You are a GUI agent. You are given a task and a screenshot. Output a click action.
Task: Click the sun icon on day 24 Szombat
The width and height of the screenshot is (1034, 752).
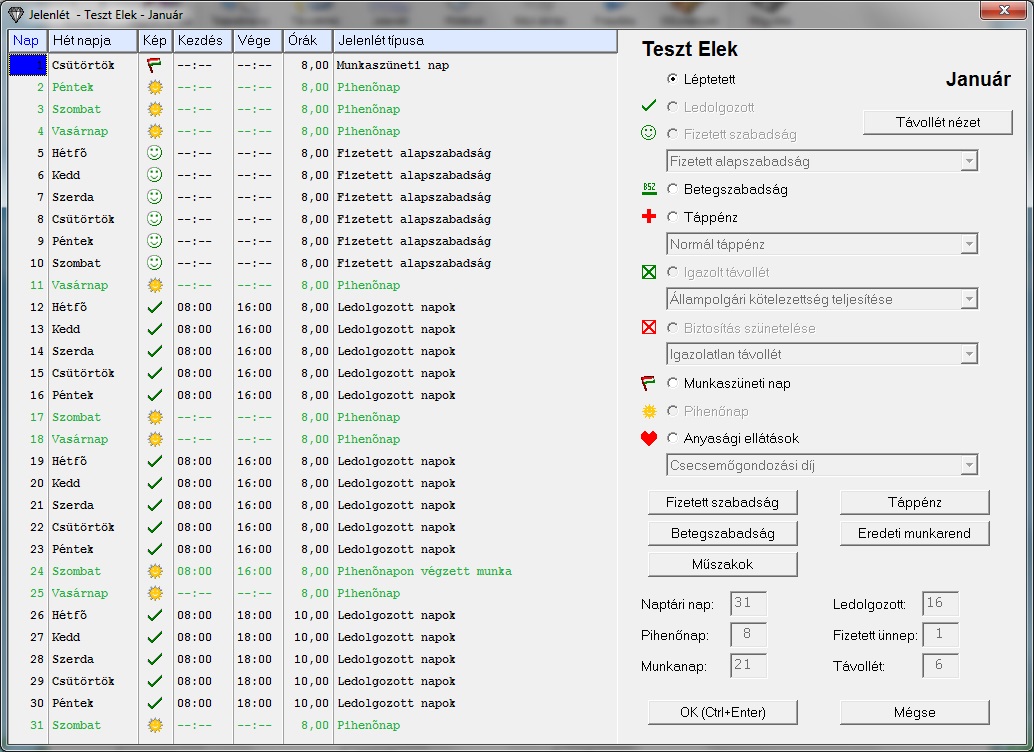(154, 571)
